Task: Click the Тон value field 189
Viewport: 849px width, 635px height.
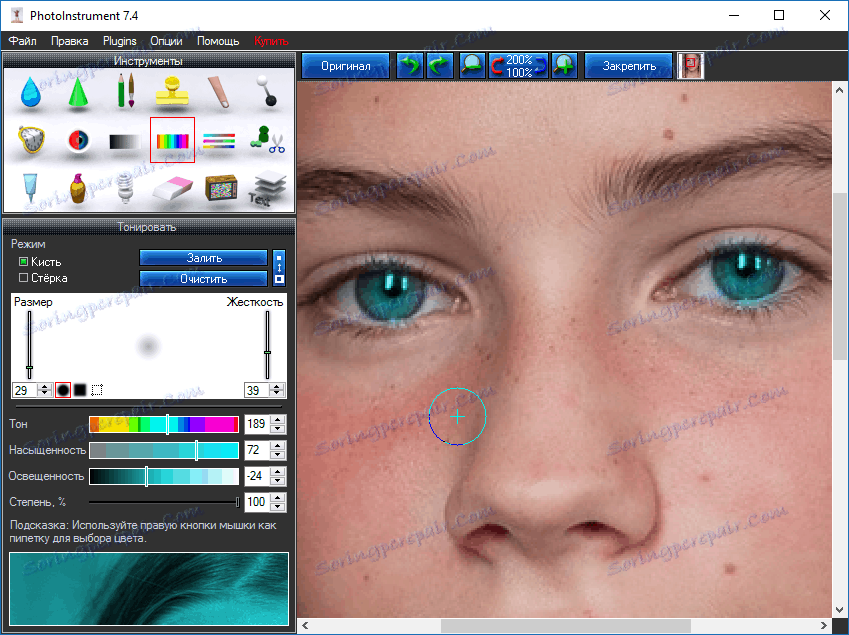Action: (257, 424)
